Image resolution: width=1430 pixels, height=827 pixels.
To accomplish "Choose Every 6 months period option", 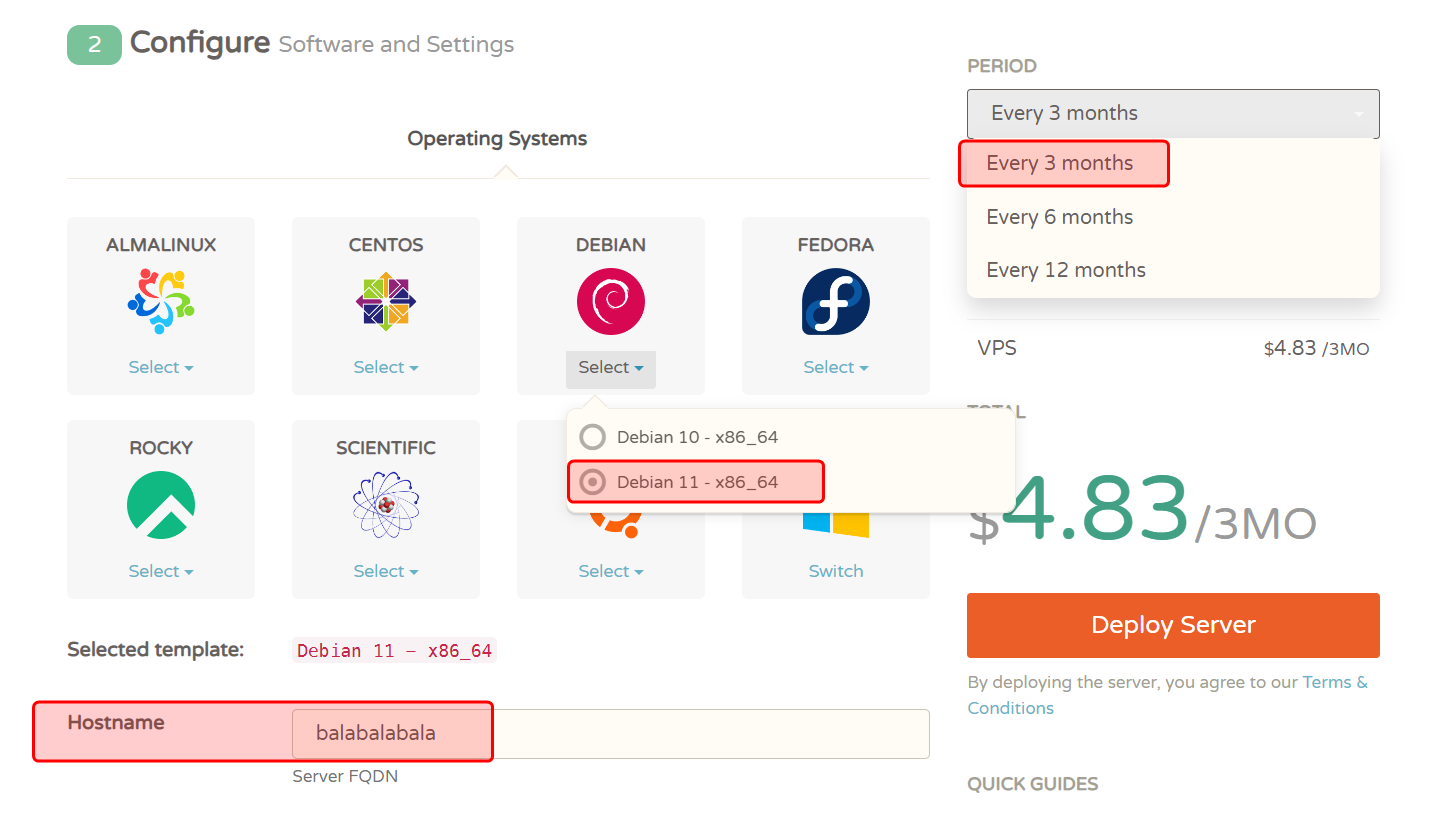I will click(x=1060, y=217).
